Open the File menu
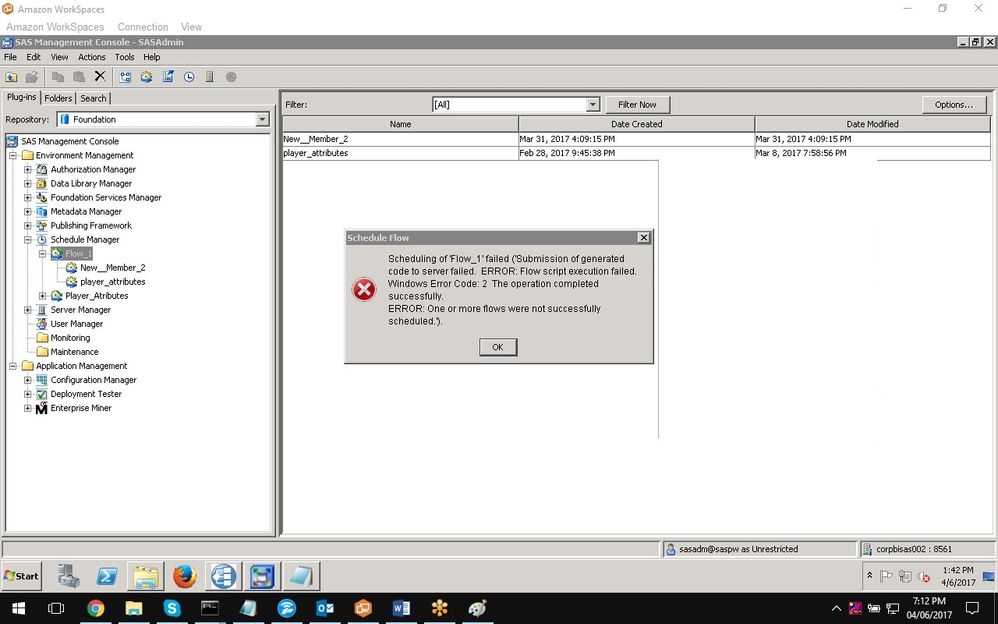This screenshot has width=998, height=624. pos(10,57)
